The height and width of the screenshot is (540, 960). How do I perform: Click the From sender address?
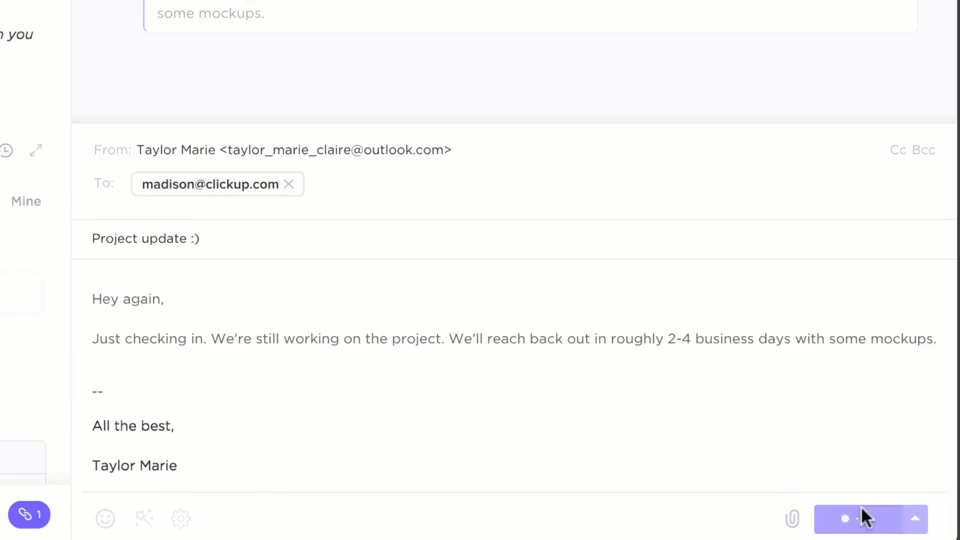(x=294, y=150)
